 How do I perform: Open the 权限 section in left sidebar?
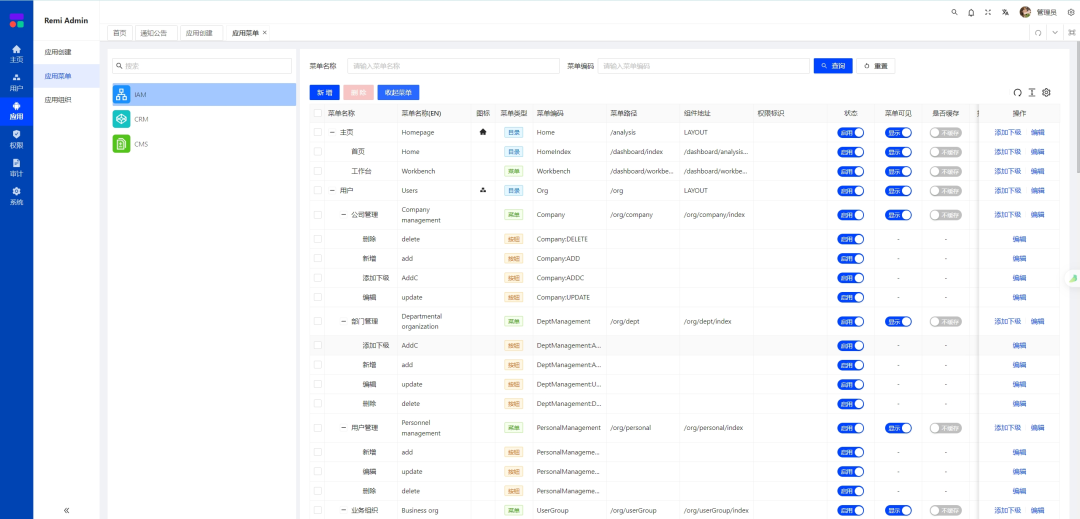[x=16, y=138]
